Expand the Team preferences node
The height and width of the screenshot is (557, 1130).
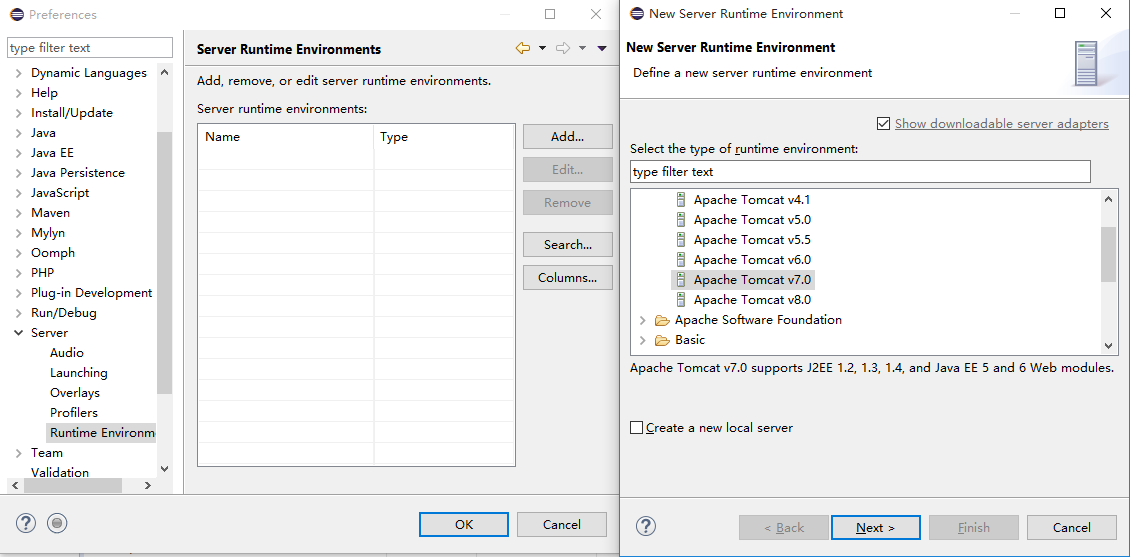coord(18,453)
